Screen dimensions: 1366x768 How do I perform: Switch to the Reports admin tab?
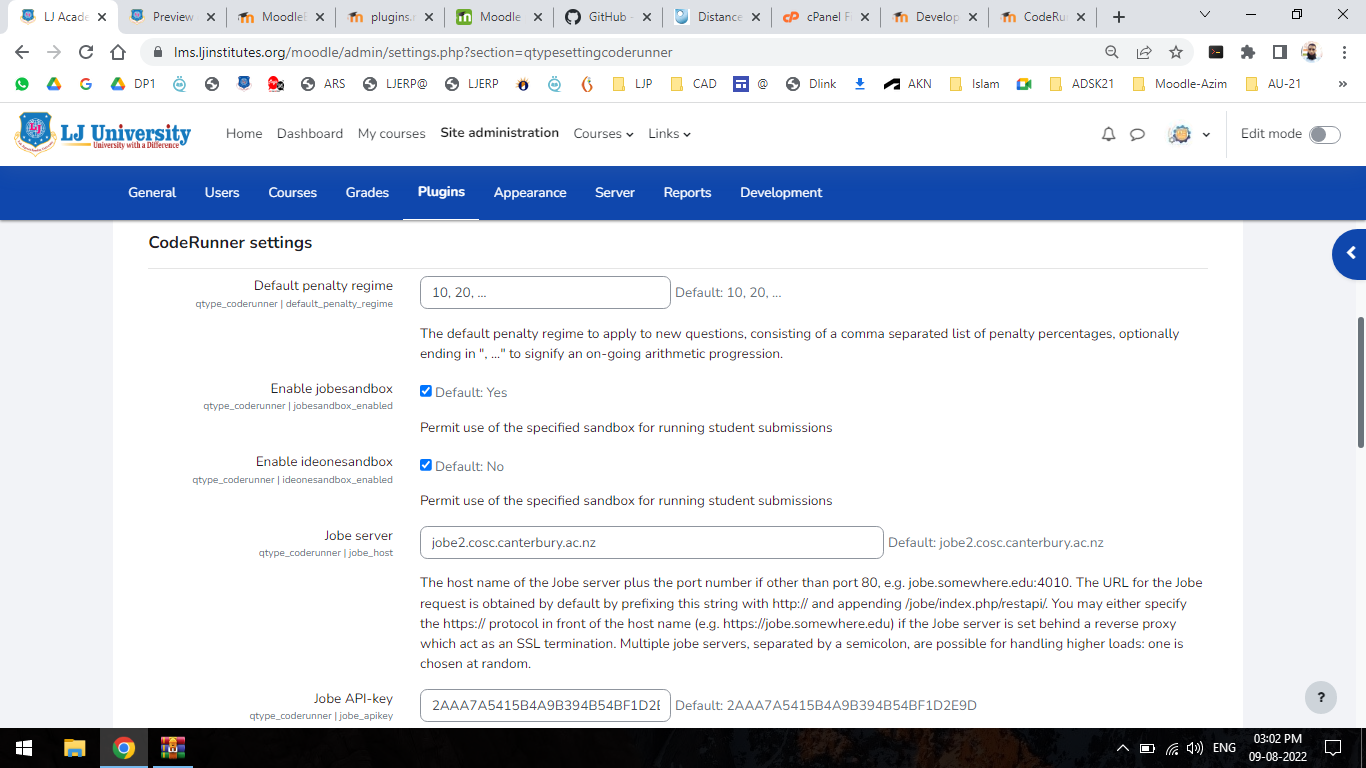coord(687,193)
